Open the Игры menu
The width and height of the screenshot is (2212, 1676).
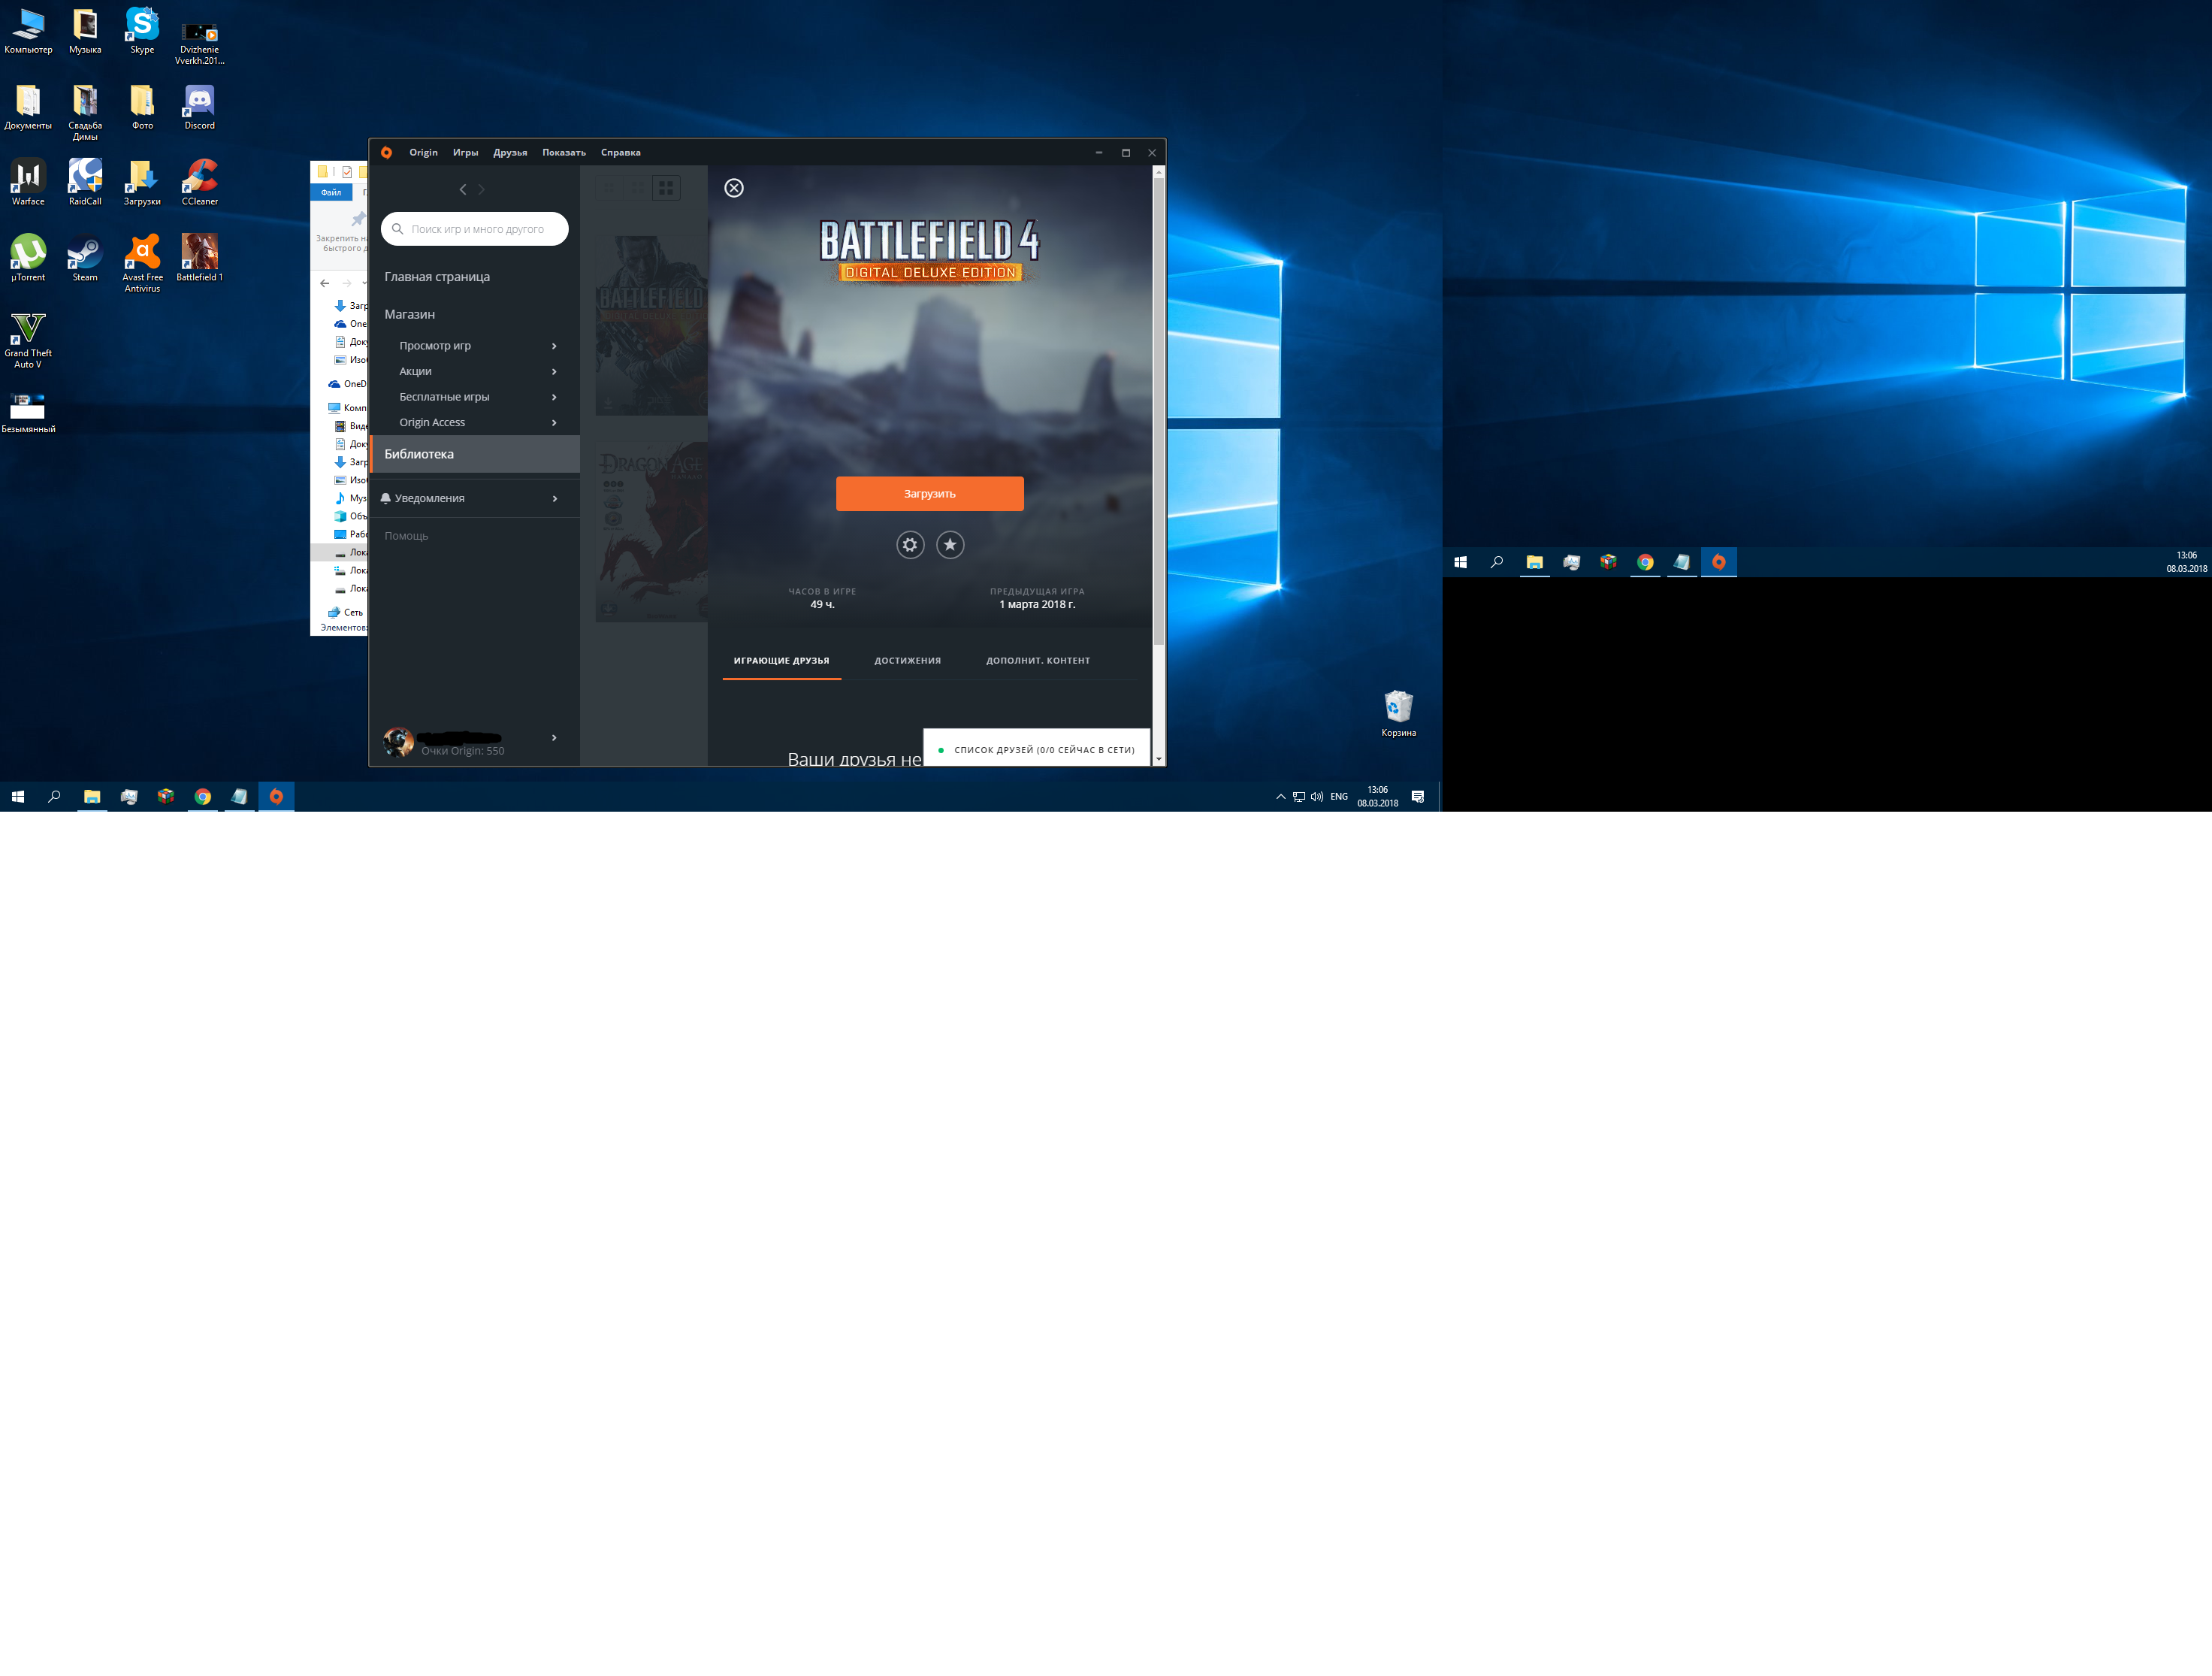point(465,153)
